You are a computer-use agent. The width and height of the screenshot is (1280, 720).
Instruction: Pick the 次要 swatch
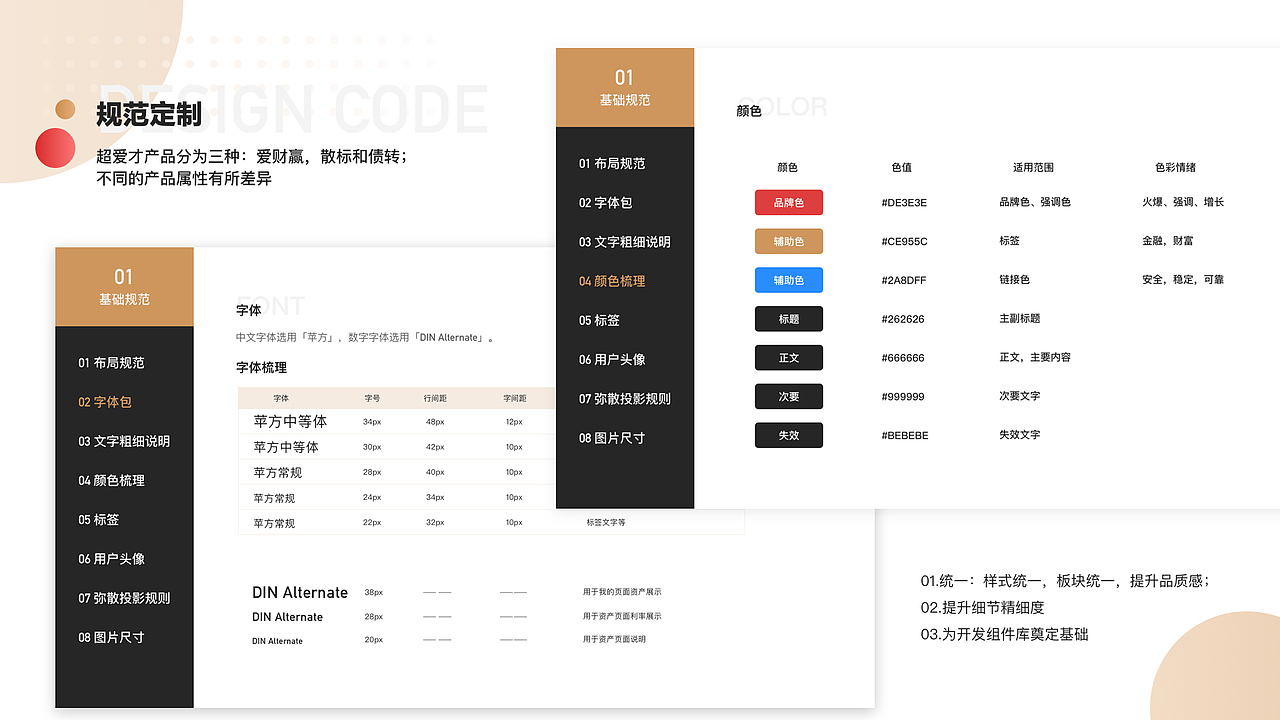tap(788, 396)
